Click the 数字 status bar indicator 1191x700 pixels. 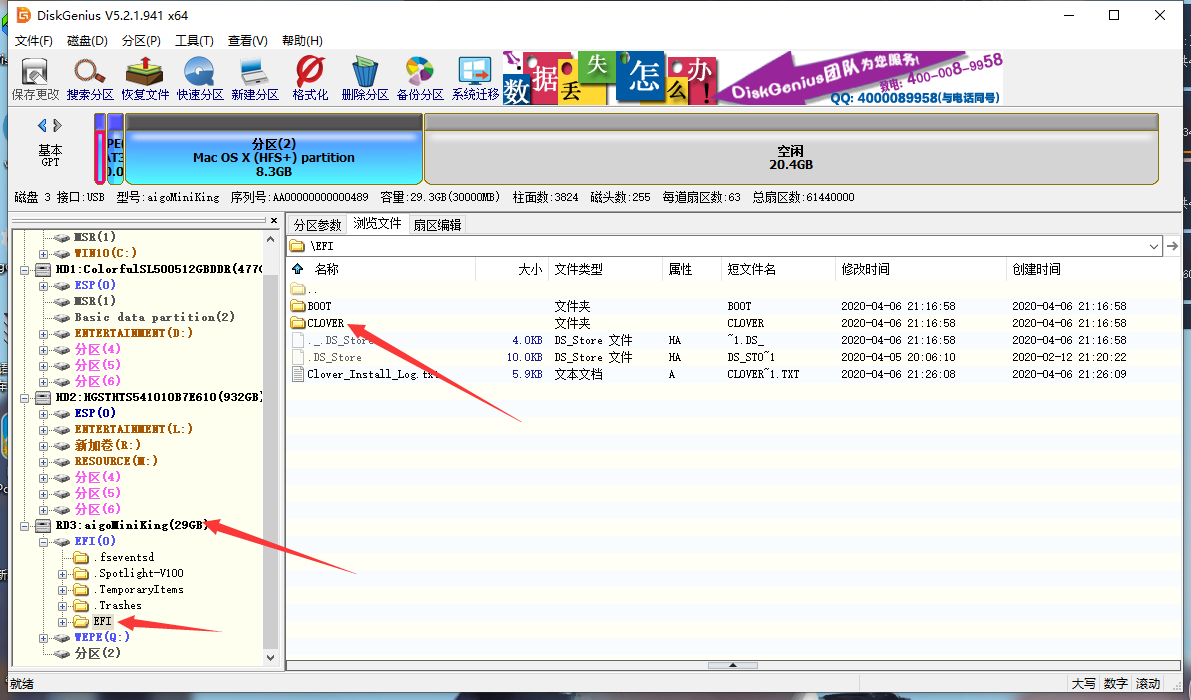[x=1115, y=684]
